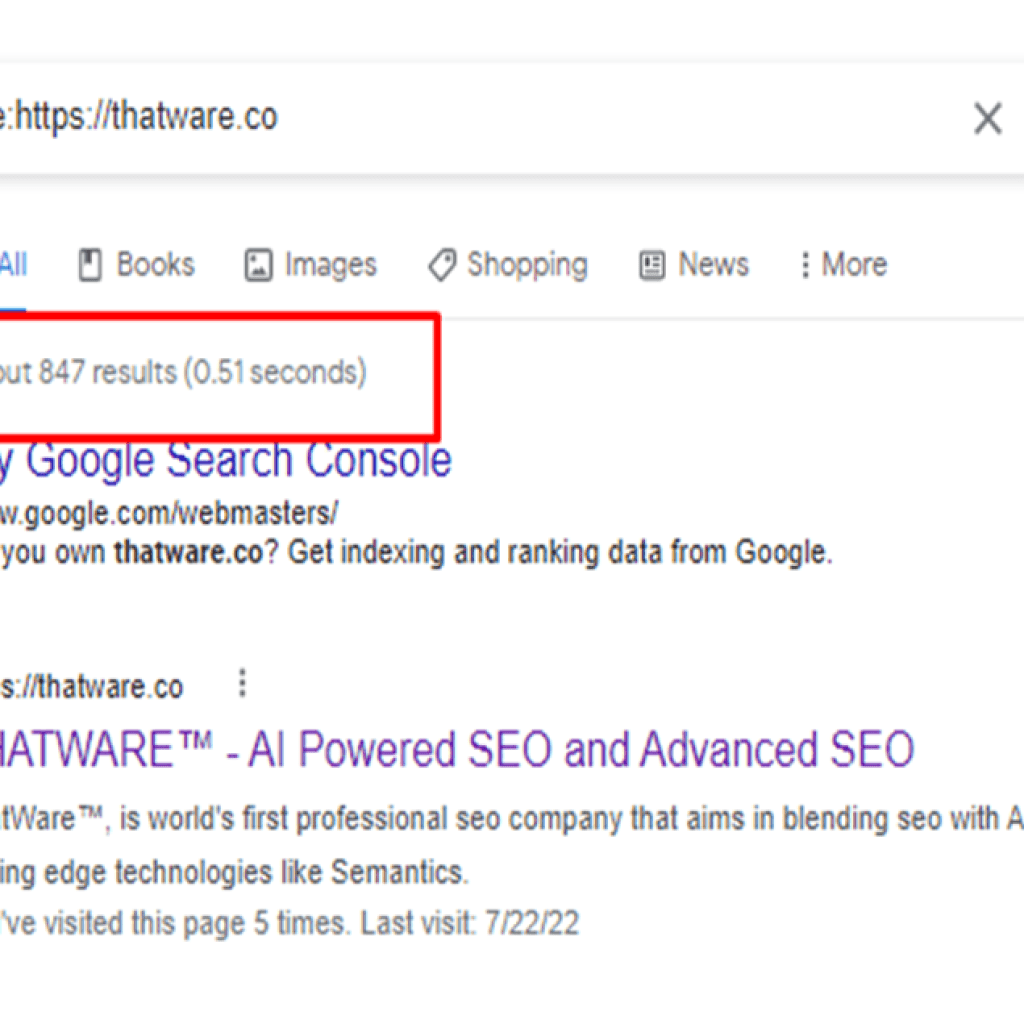Click the 'Get indexing and ranking data' snippet
The width and height of the screenshot is (1024, 1024).
(560, 552)
